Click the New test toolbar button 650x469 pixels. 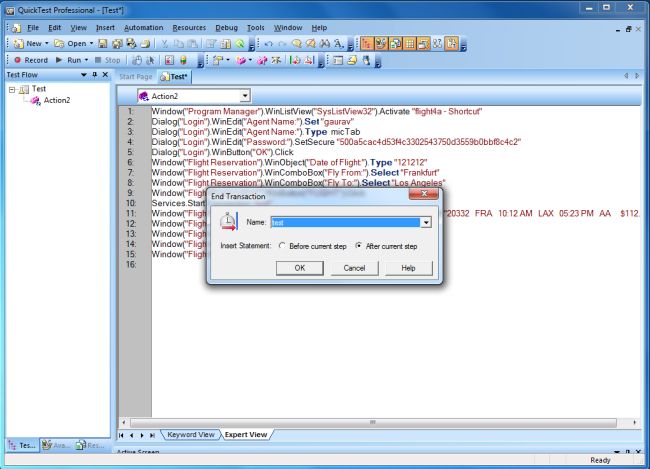[x=28, y=44]
